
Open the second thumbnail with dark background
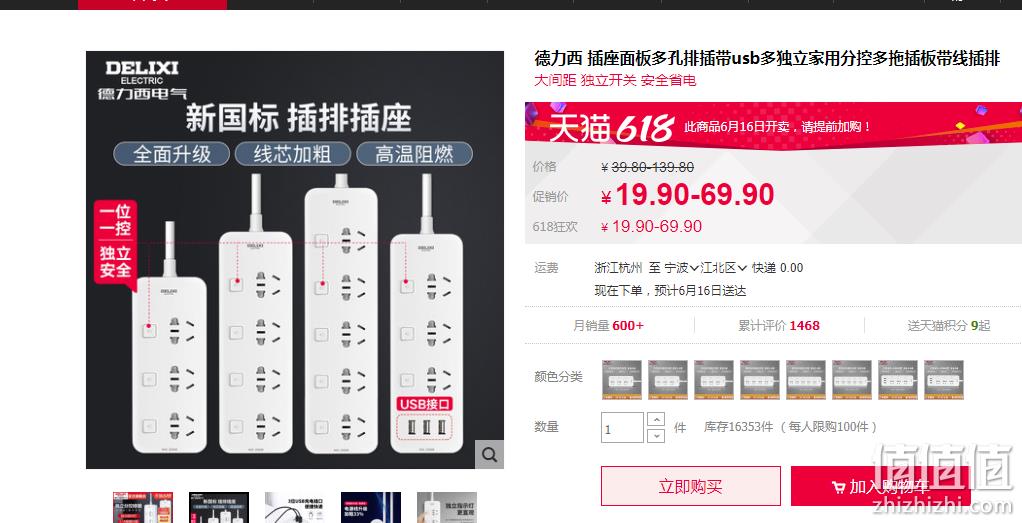[219, 507]
